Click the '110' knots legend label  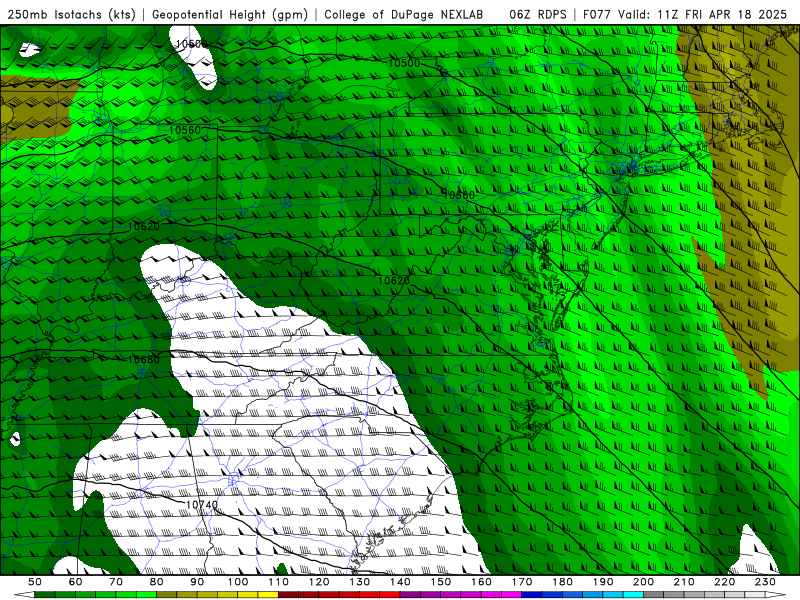pyautogui.click(x=278, y=582)
